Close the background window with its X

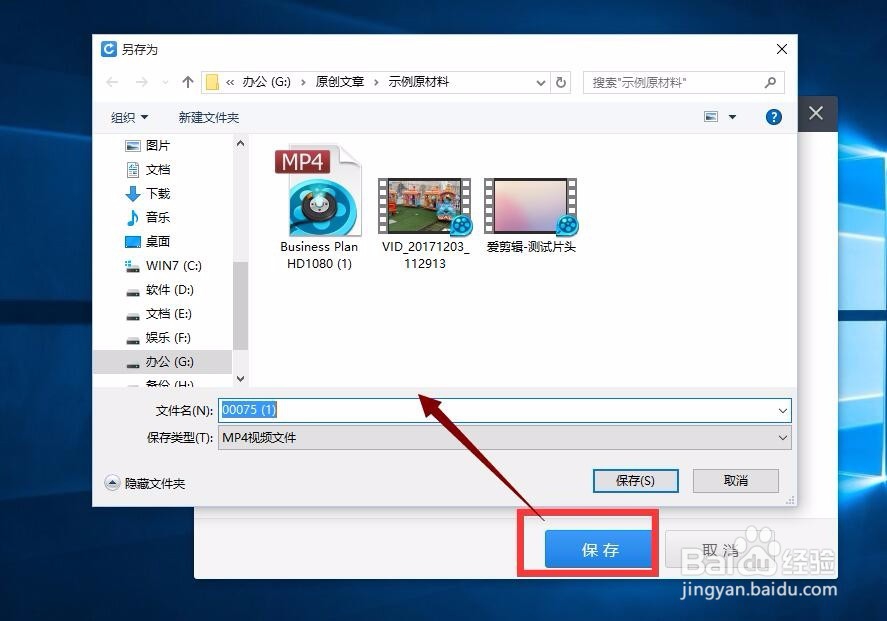[x=816, y=113]
